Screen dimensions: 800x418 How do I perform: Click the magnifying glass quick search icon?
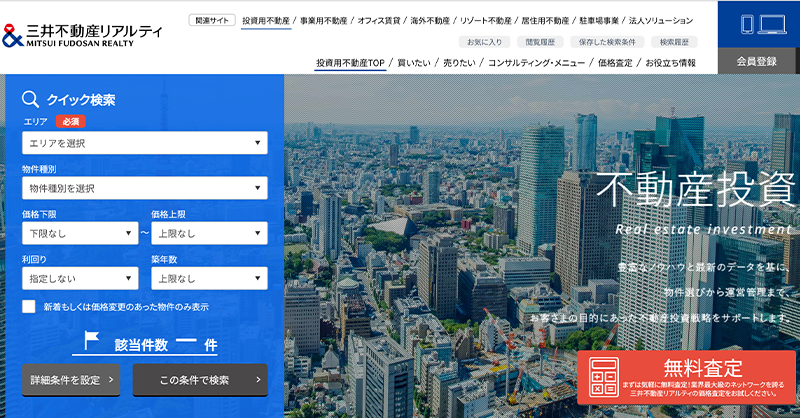[31, 99]
